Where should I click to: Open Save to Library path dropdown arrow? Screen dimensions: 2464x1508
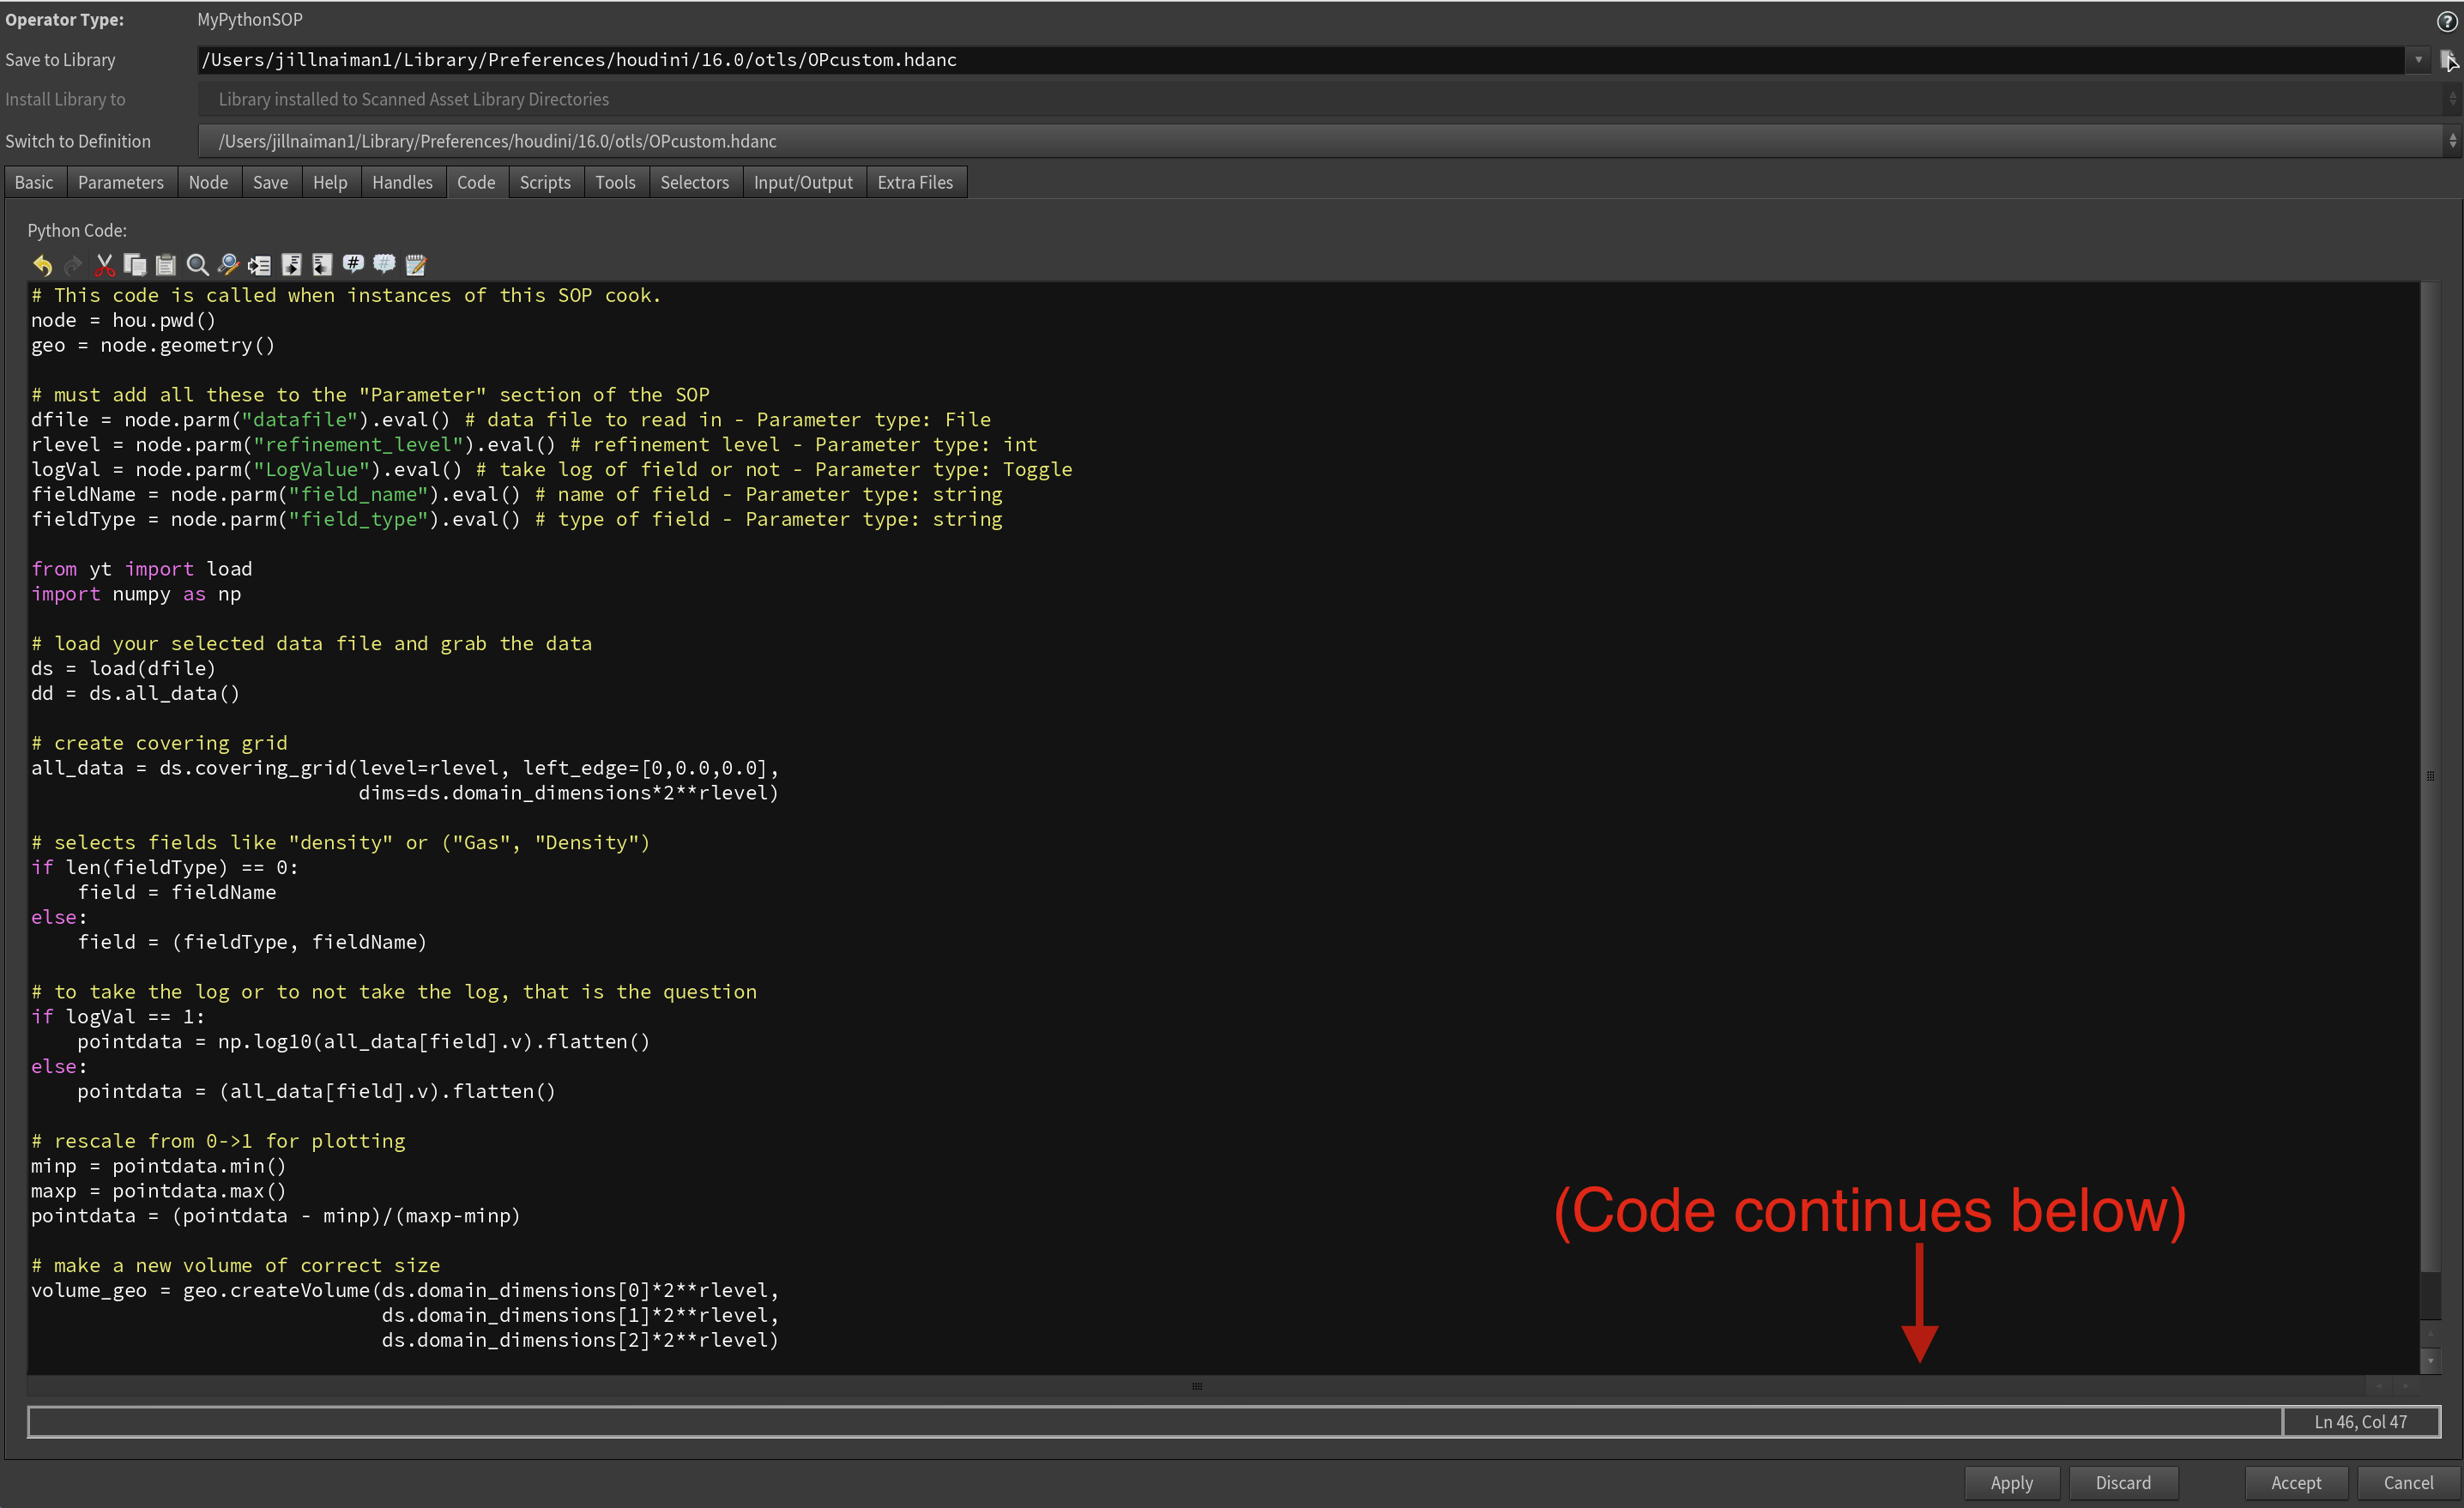(x=2418, y=60)
